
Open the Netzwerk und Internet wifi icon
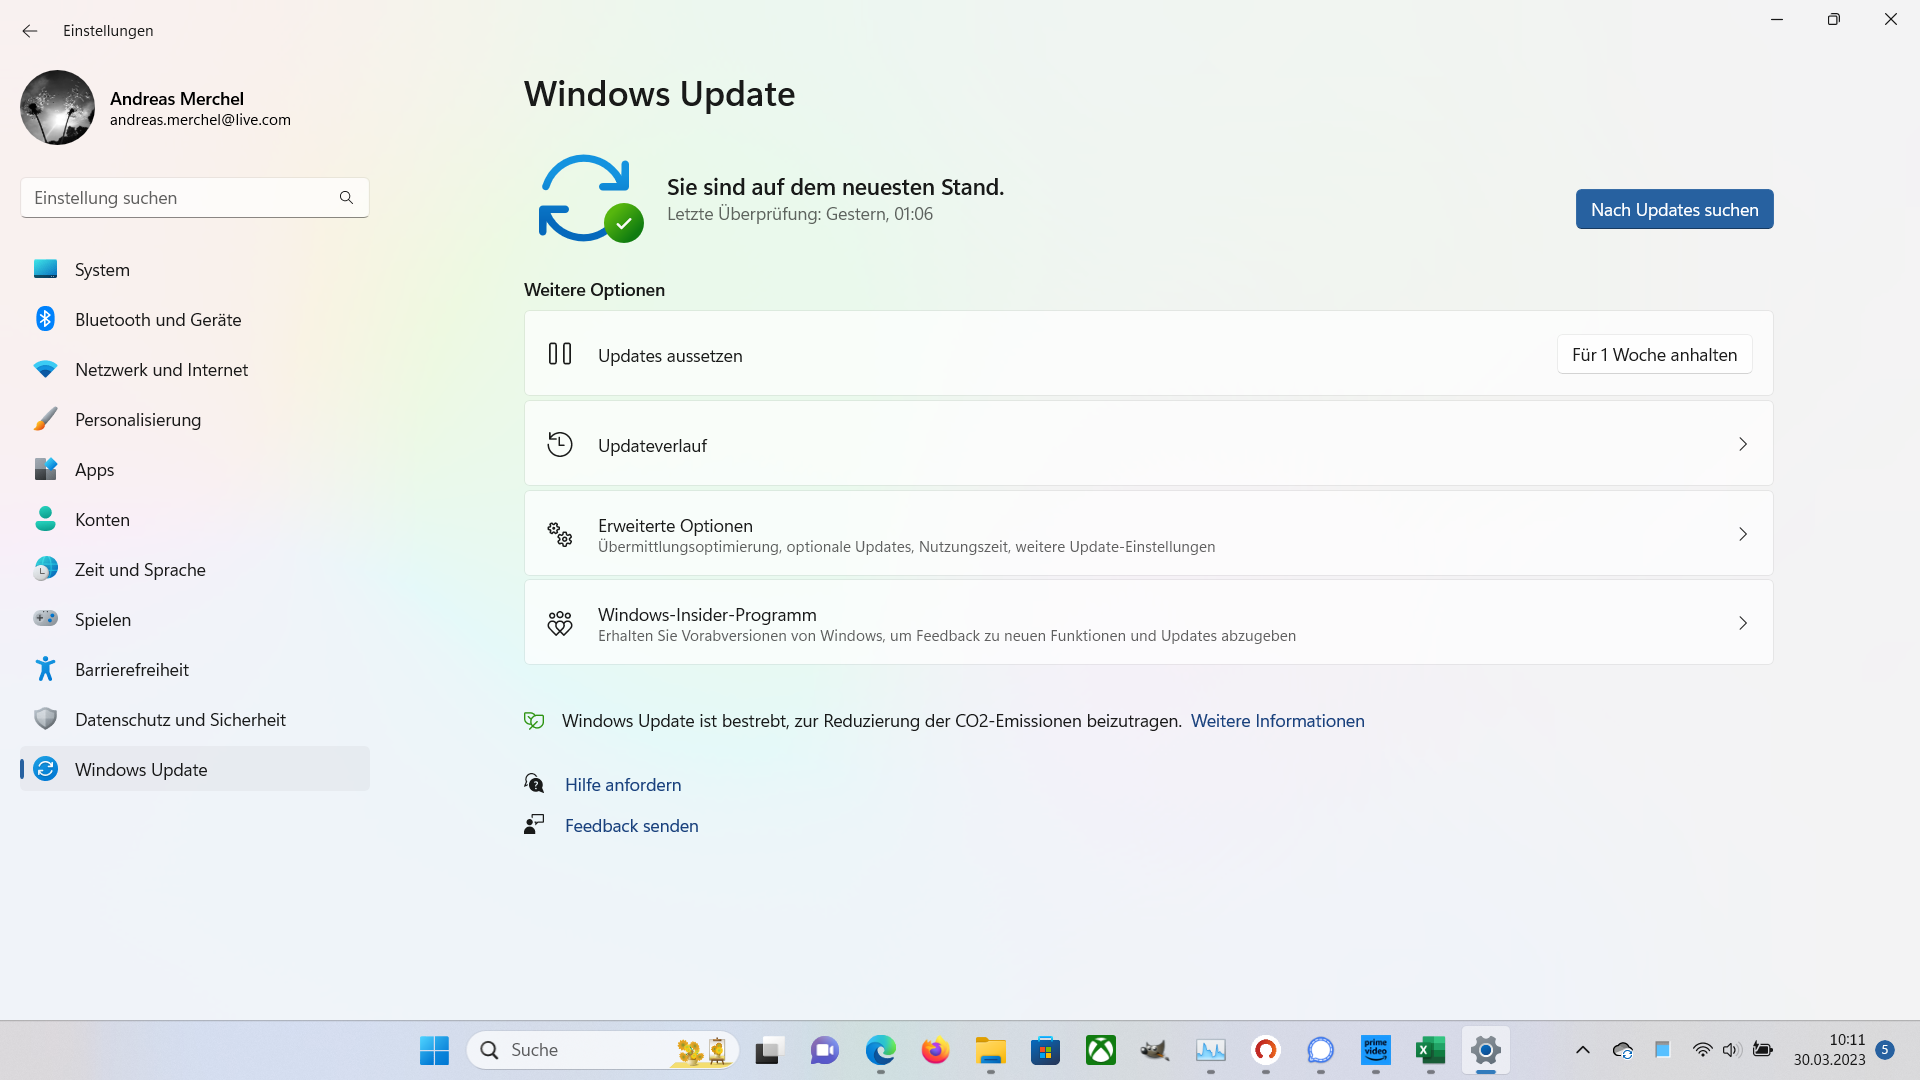(45, 369)
